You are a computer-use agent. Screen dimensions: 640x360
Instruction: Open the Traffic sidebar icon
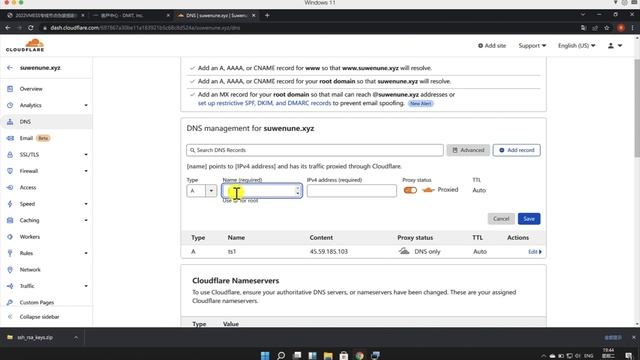click(10, 286)
